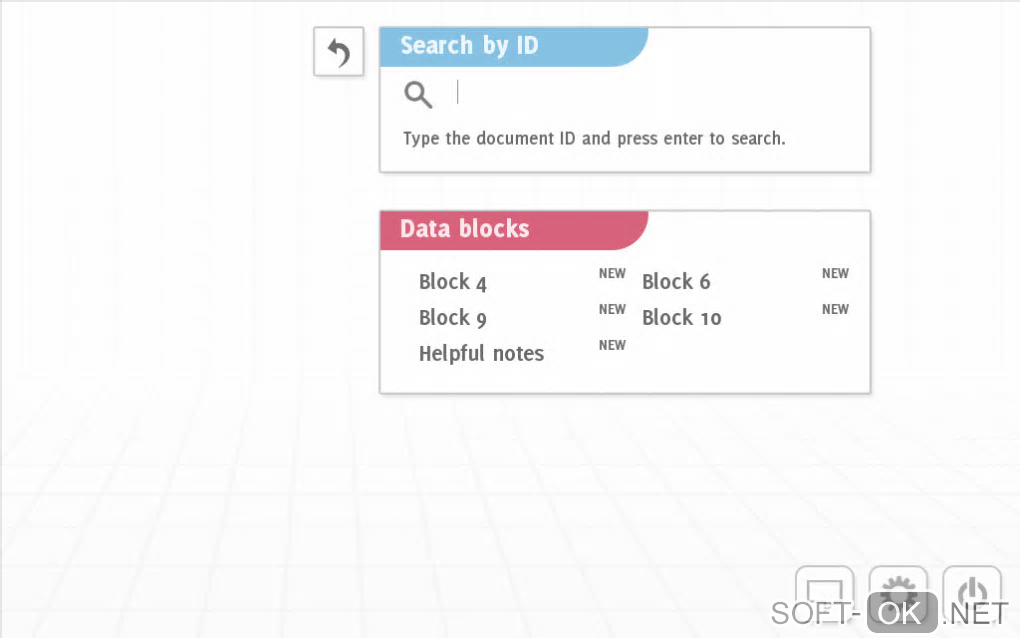Click the NEW badge beside Block 6
The height and width of the screenshot is (638, 1020).
point(835,273)
